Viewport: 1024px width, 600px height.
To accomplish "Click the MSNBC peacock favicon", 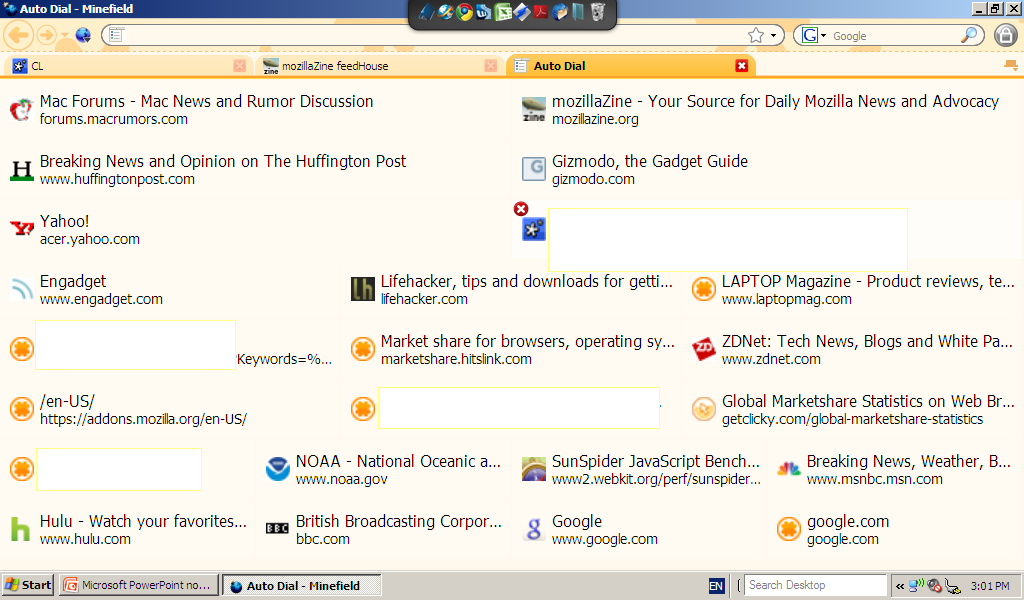I will pyautogui.click(x=788, y=469).
